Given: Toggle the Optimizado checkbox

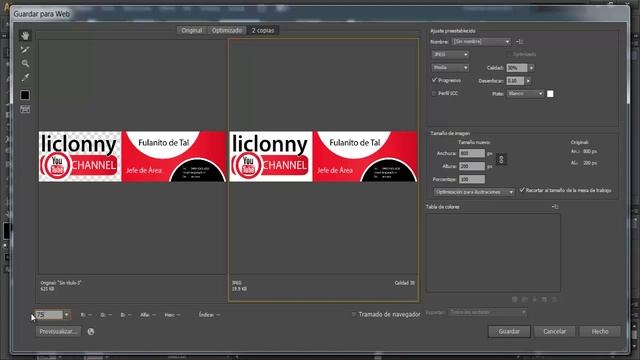Looking at the screenshot, I should [x=509, y=54].
